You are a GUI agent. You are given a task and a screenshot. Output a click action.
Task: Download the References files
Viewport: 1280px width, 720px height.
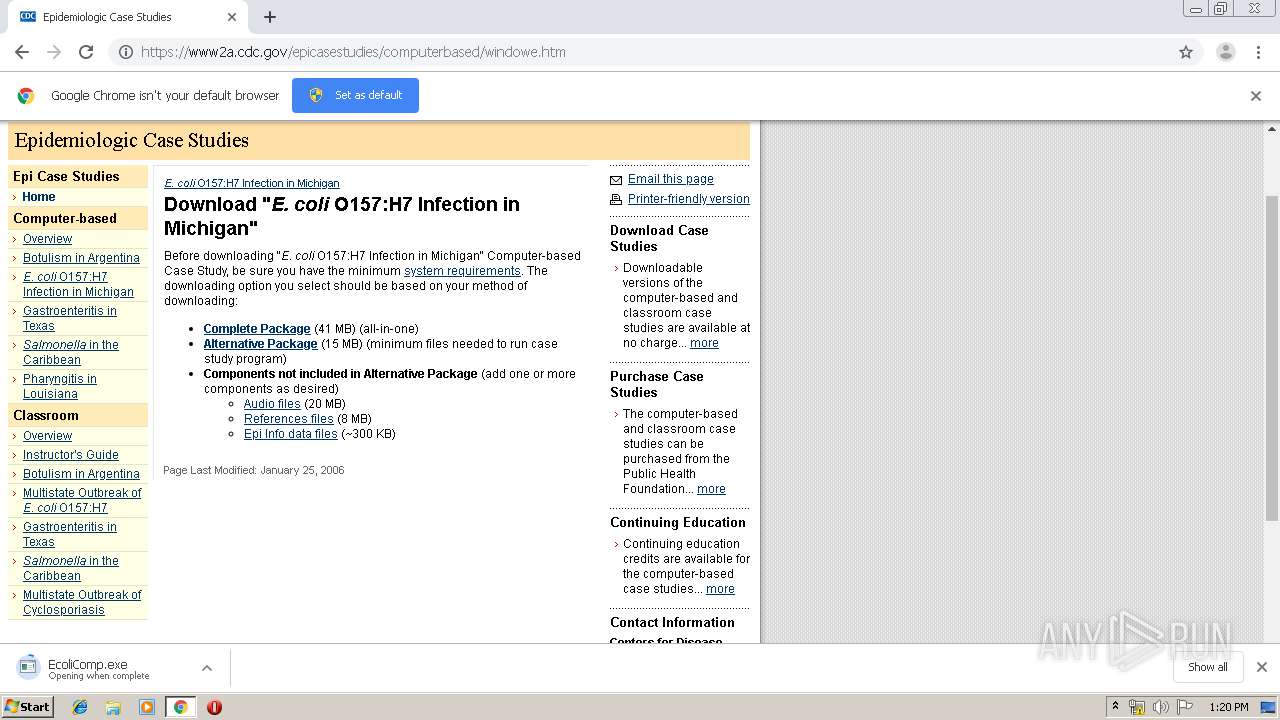pos(288,419)
